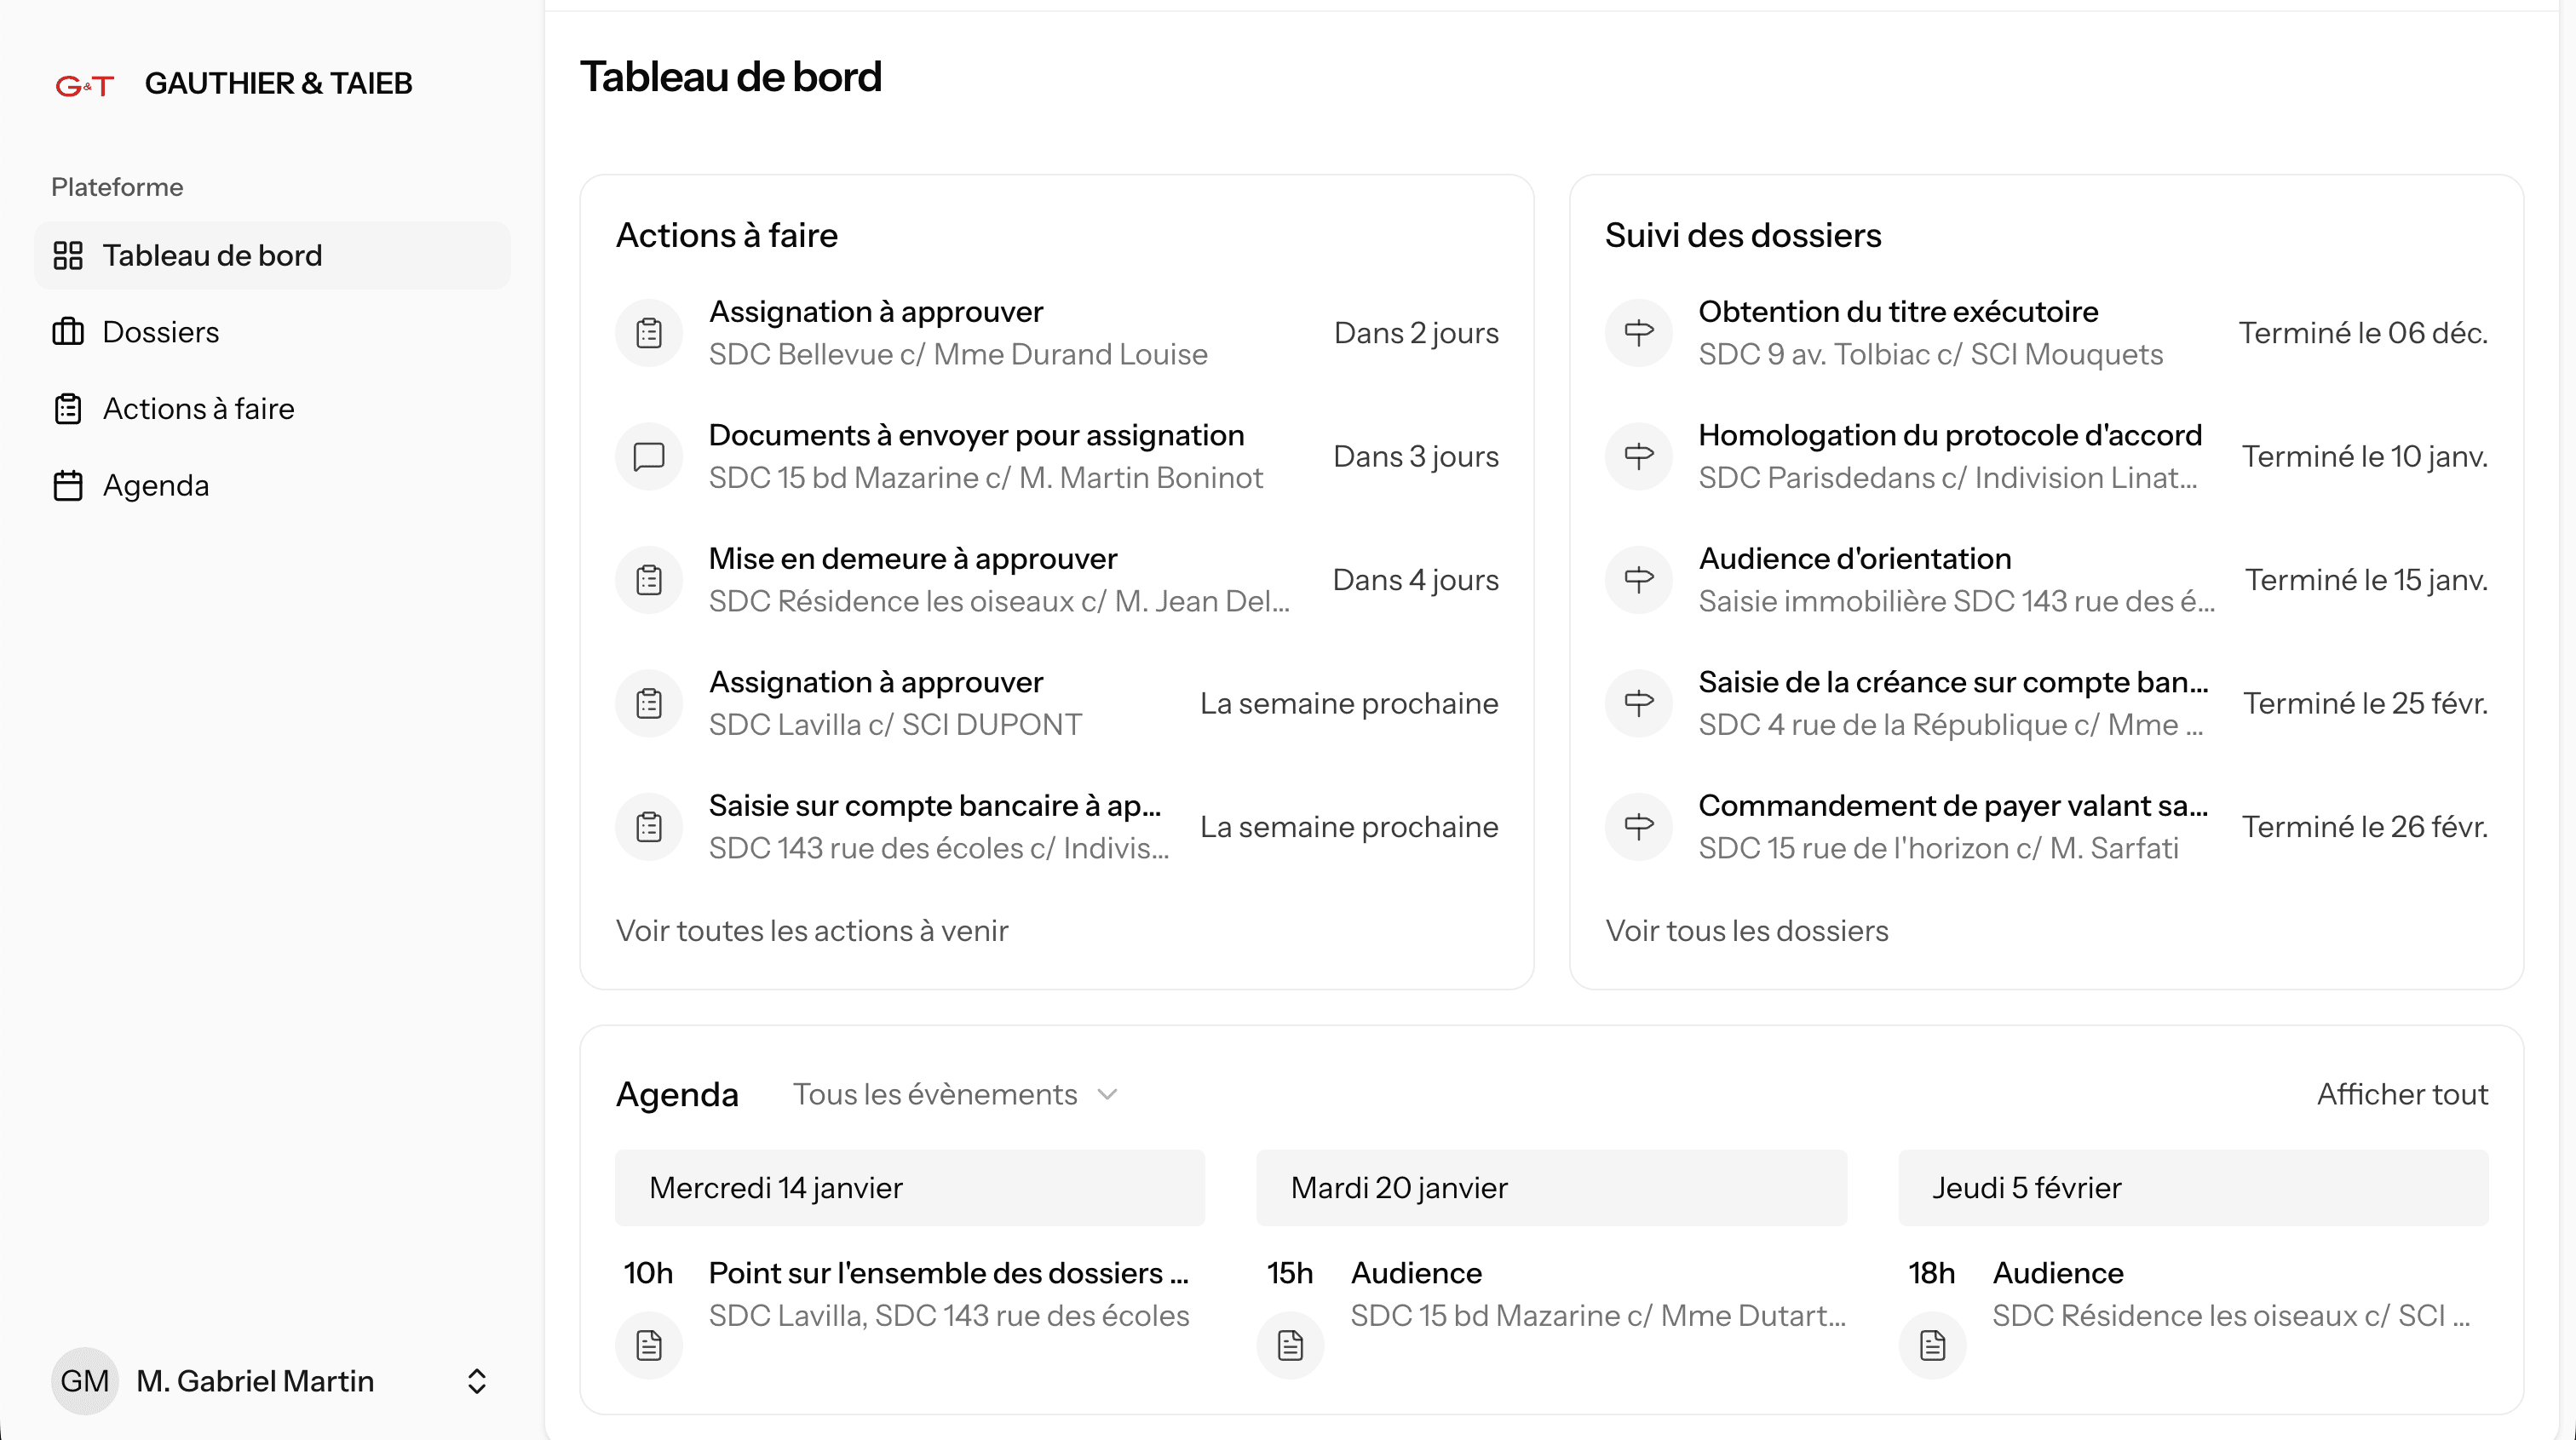
Task: Click the GM avatar in the sidebar
Action: 85,1381
